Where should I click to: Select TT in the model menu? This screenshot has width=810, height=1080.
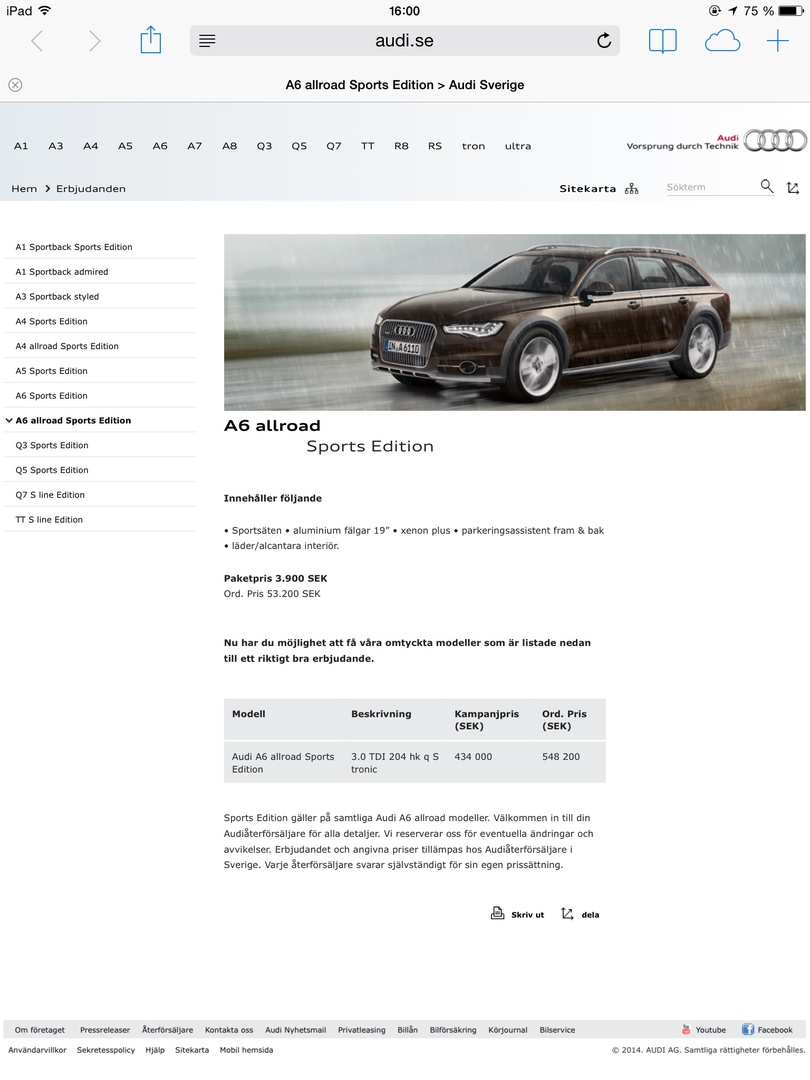click(x=367, y=146)
